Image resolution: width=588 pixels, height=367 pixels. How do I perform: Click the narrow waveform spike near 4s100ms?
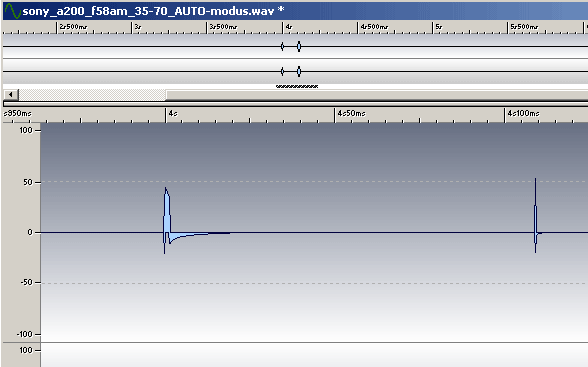click(x=536, y=216)
